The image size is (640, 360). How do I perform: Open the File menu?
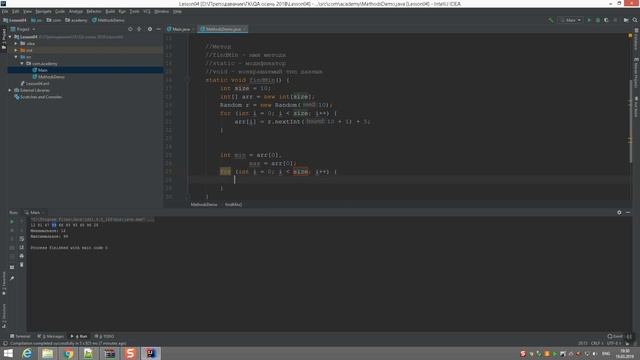coord(4,11)
